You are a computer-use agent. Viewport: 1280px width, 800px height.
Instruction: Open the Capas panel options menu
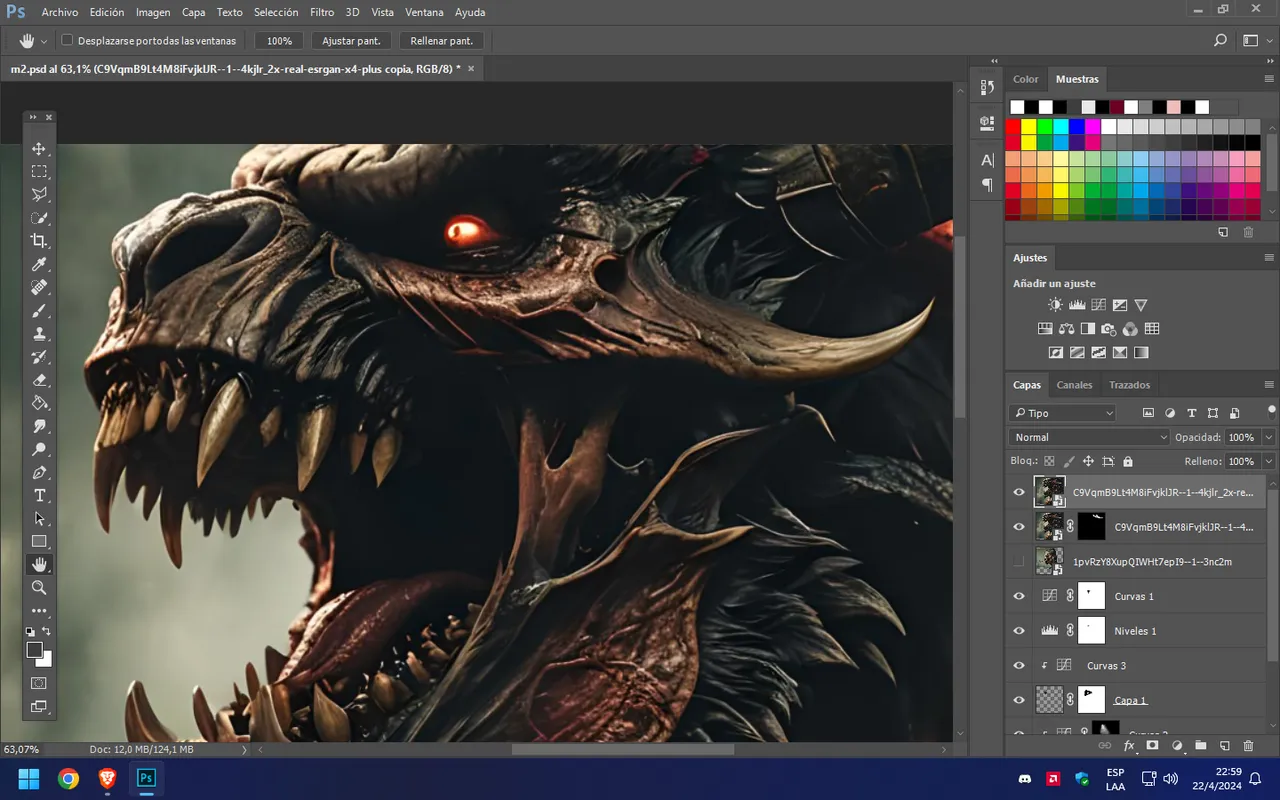[x=1269, y=385]
